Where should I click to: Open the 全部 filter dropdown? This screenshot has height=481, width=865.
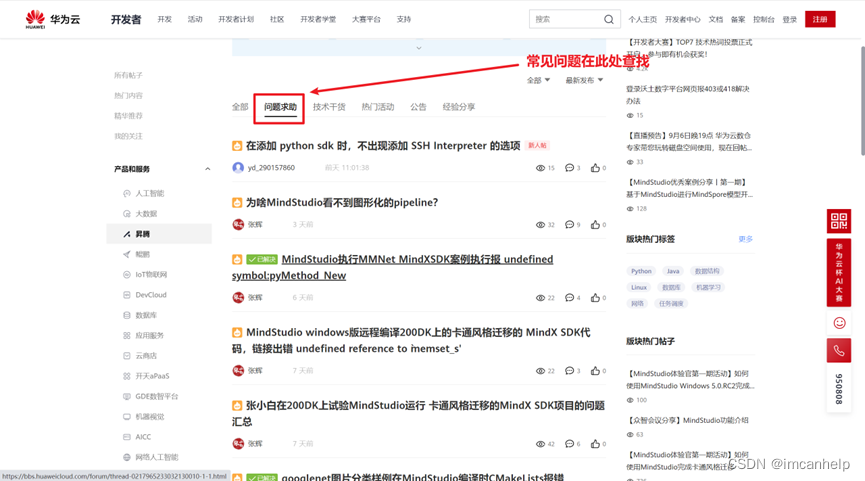pos(538,81)
